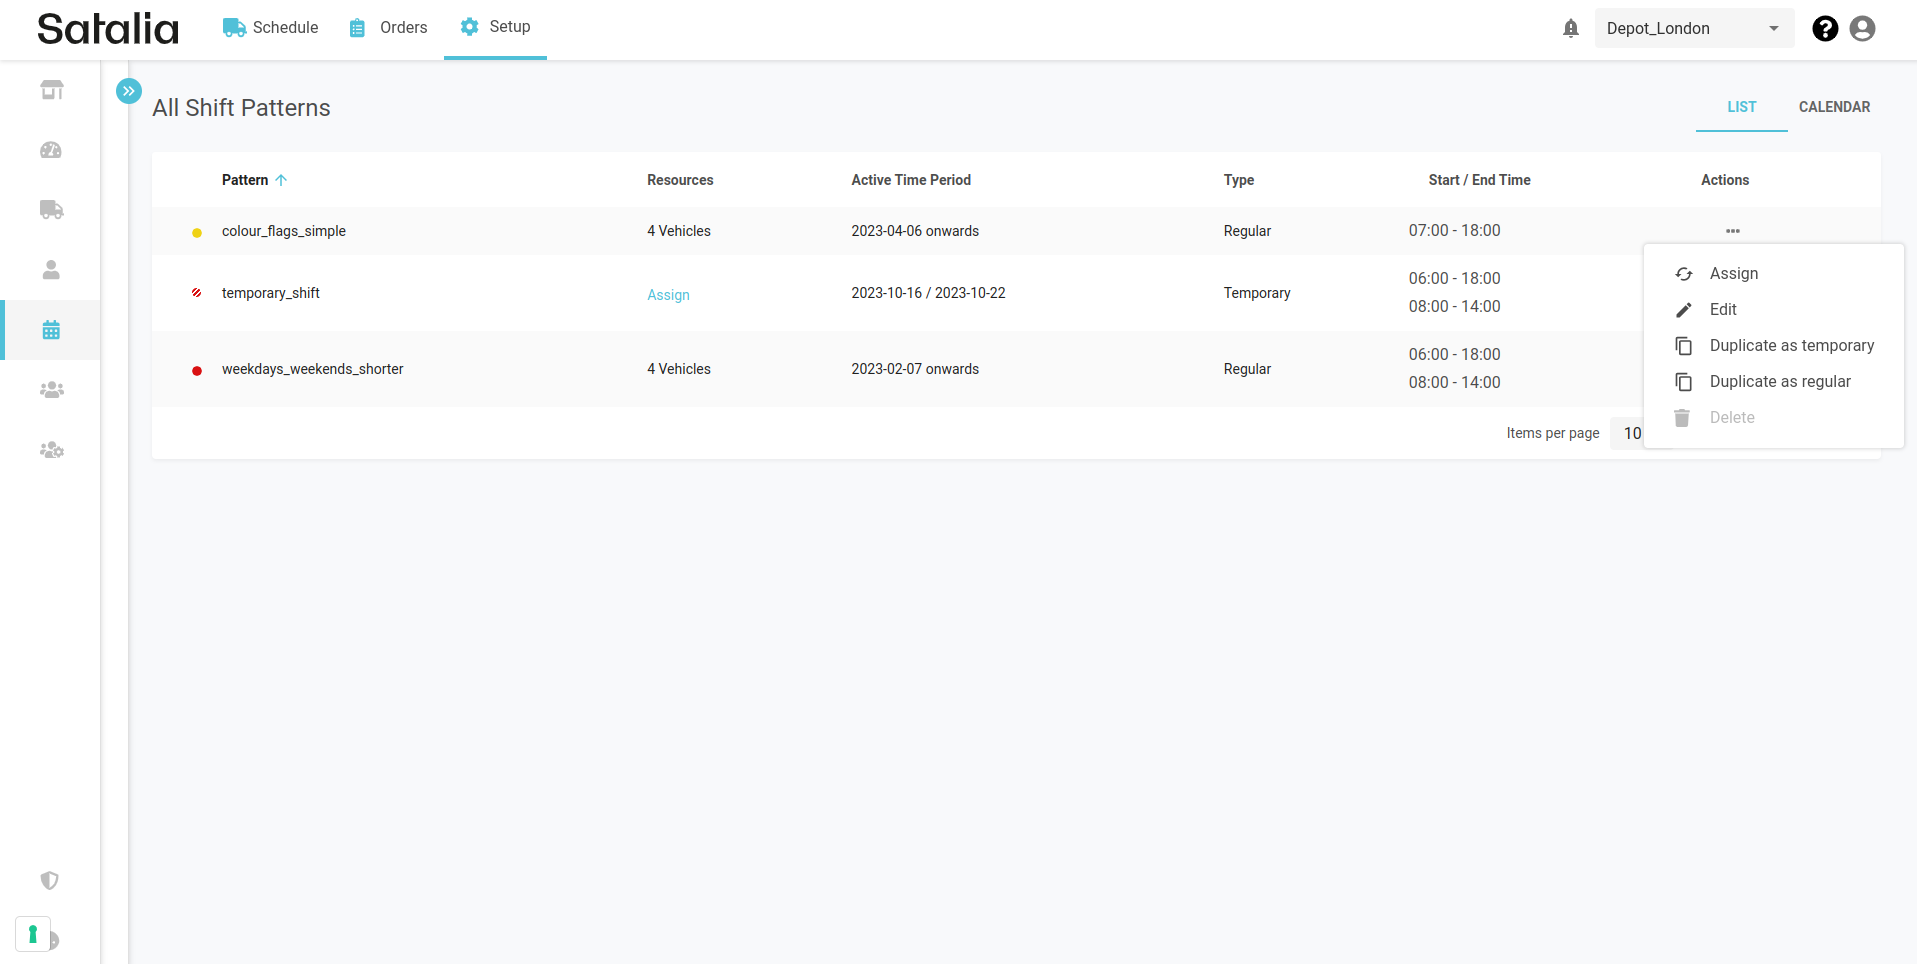Open the people group sidebar icon
Image resolution: width=1917 pixels, height=964 pixels.
51,390
